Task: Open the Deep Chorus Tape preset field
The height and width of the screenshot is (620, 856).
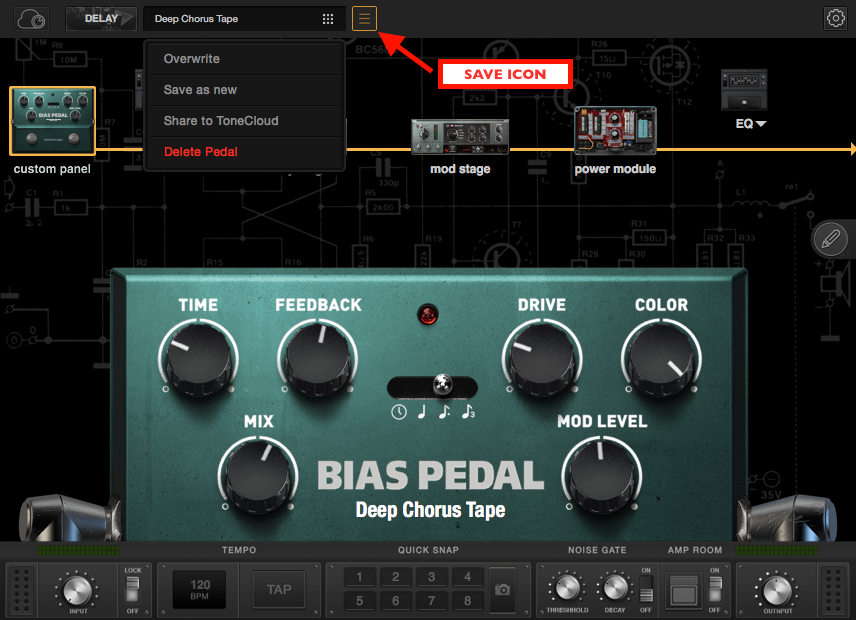Action: [244, 19]
